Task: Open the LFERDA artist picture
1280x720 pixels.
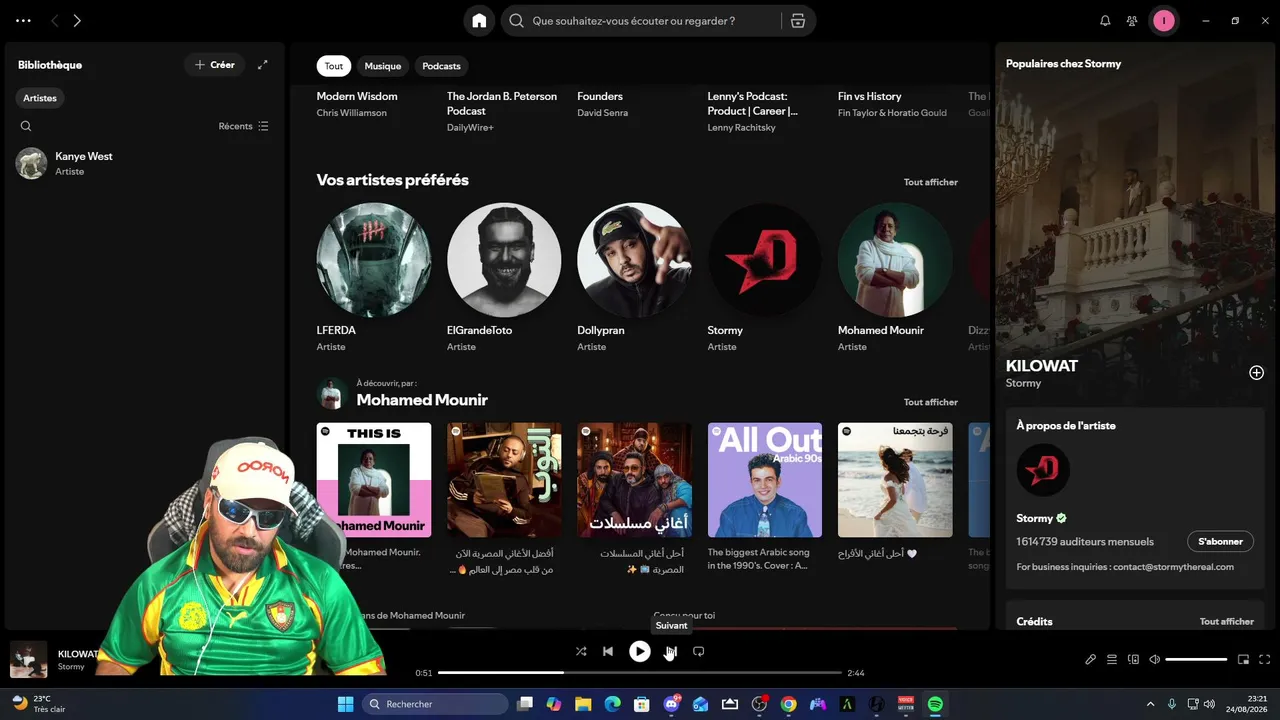Action: [x=374, y=260]
